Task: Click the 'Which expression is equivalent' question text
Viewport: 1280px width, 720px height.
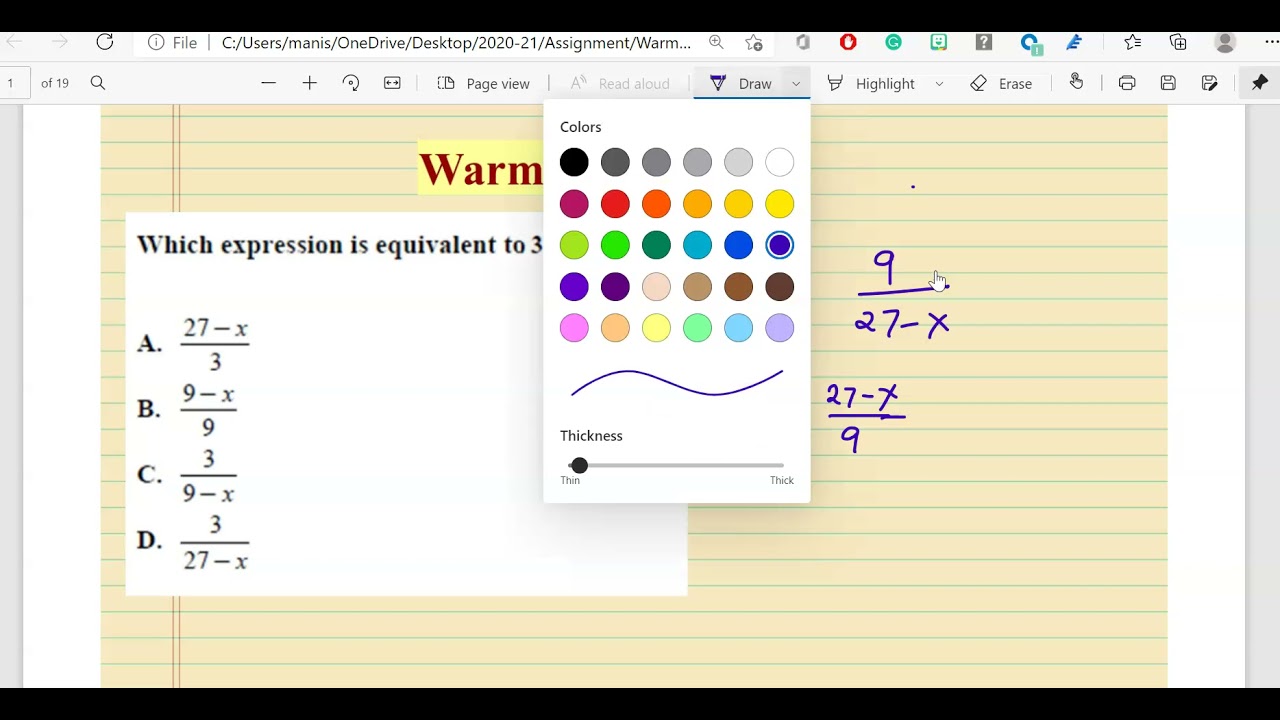Action: [339, 245]
